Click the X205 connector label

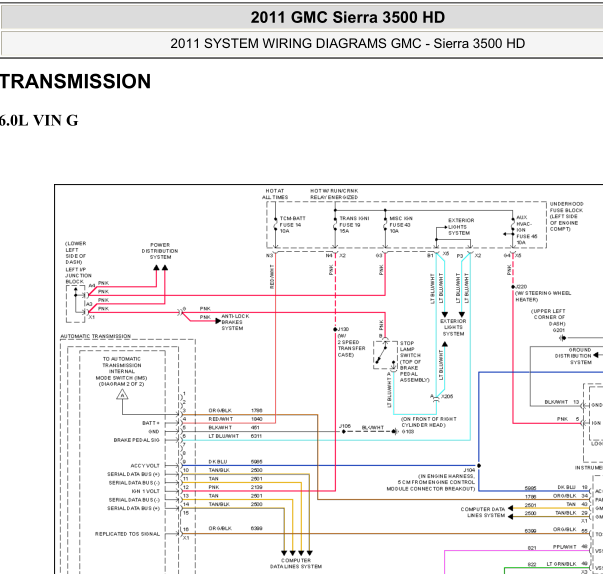tap(447, 396)
